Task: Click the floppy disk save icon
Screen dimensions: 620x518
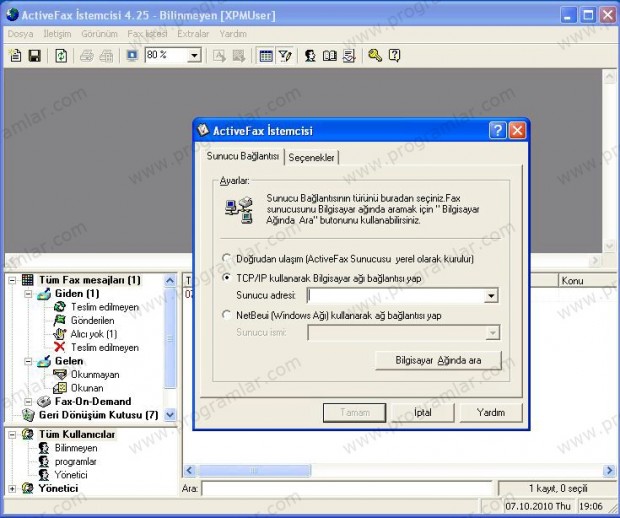Action: coord(35,56)
